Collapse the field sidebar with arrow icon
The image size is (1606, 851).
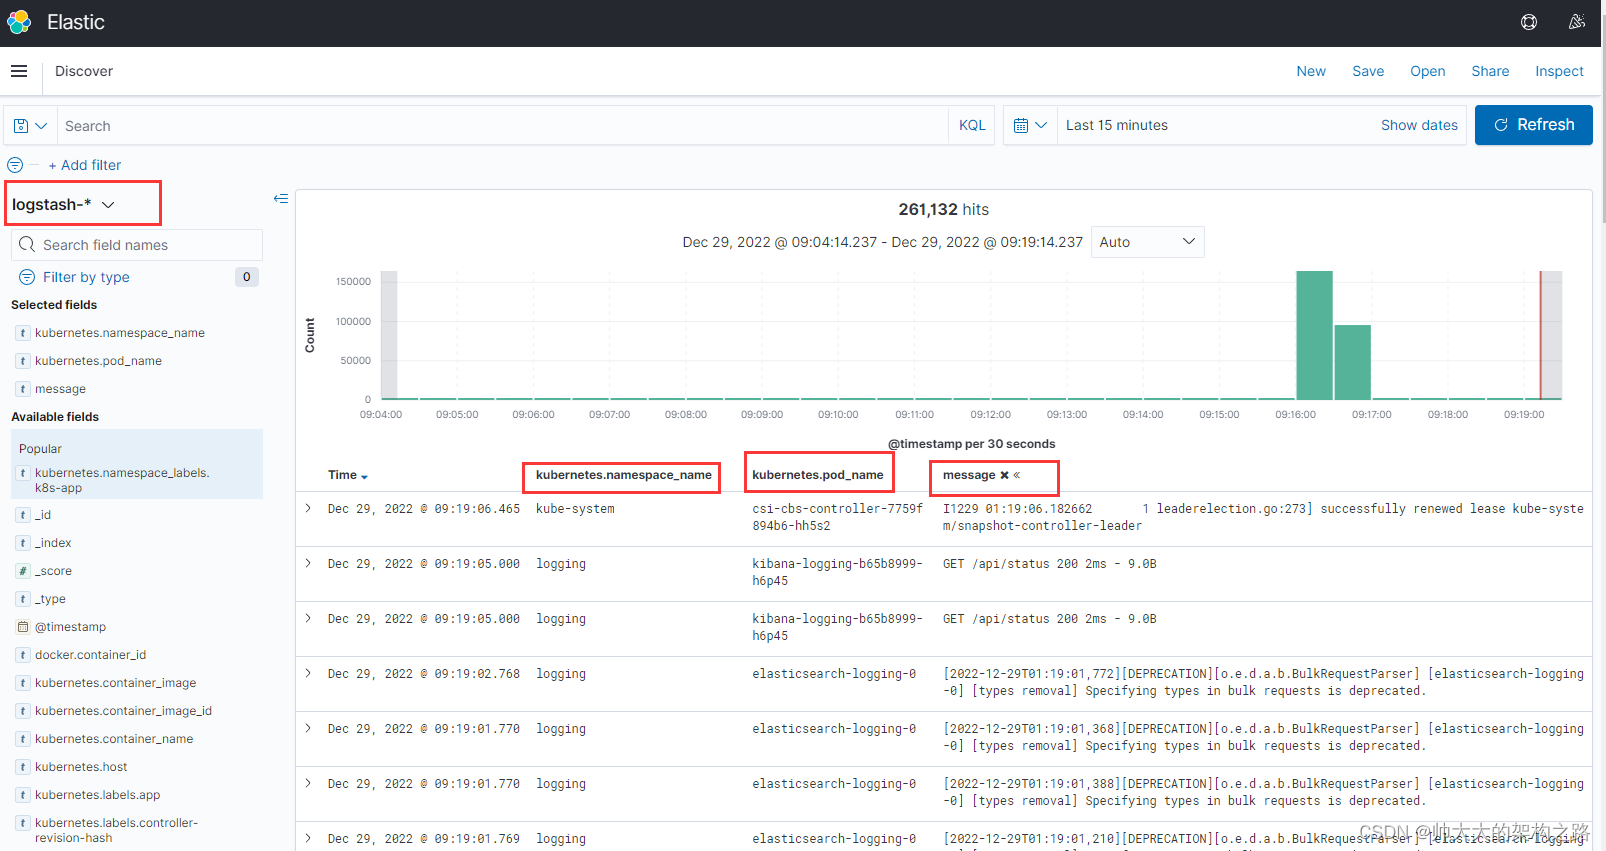pyautogui.click(x=281, y=199)
